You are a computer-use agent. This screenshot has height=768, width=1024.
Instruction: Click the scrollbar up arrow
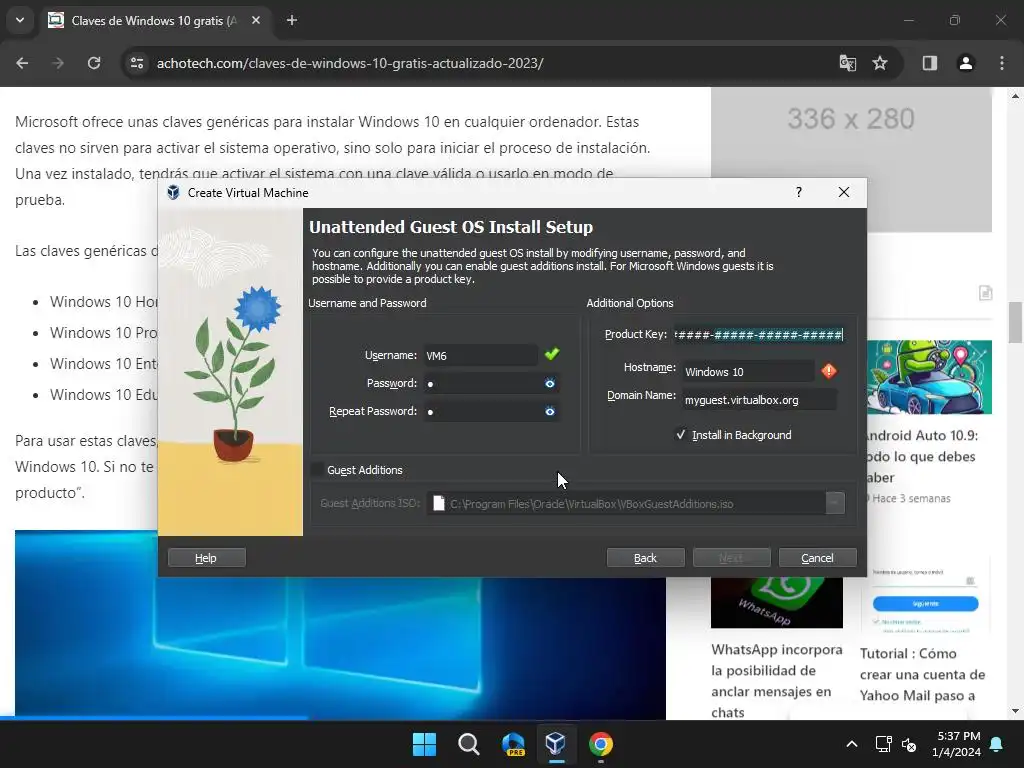1015,96
